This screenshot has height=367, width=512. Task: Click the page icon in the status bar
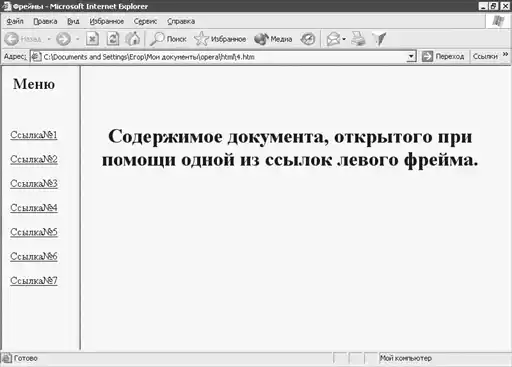pos(6,358)
